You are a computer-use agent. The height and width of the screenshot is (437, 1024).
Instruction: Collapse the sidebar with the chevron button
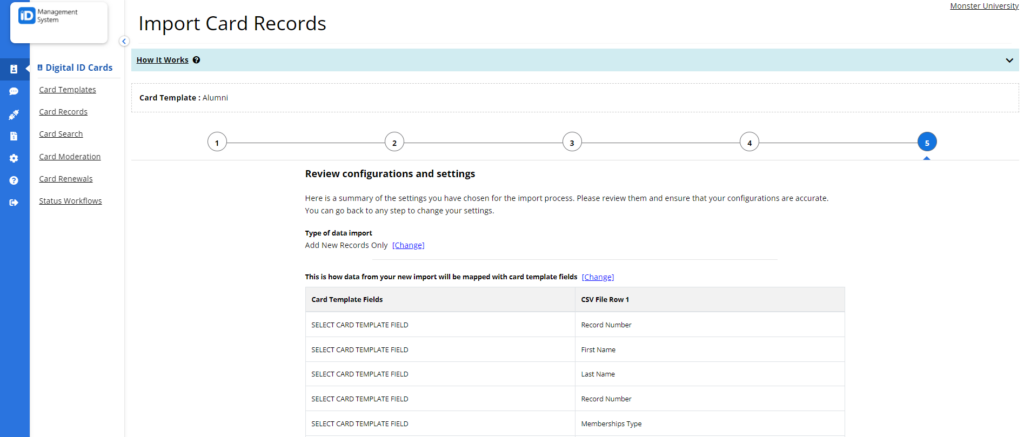tap(124, 41)
